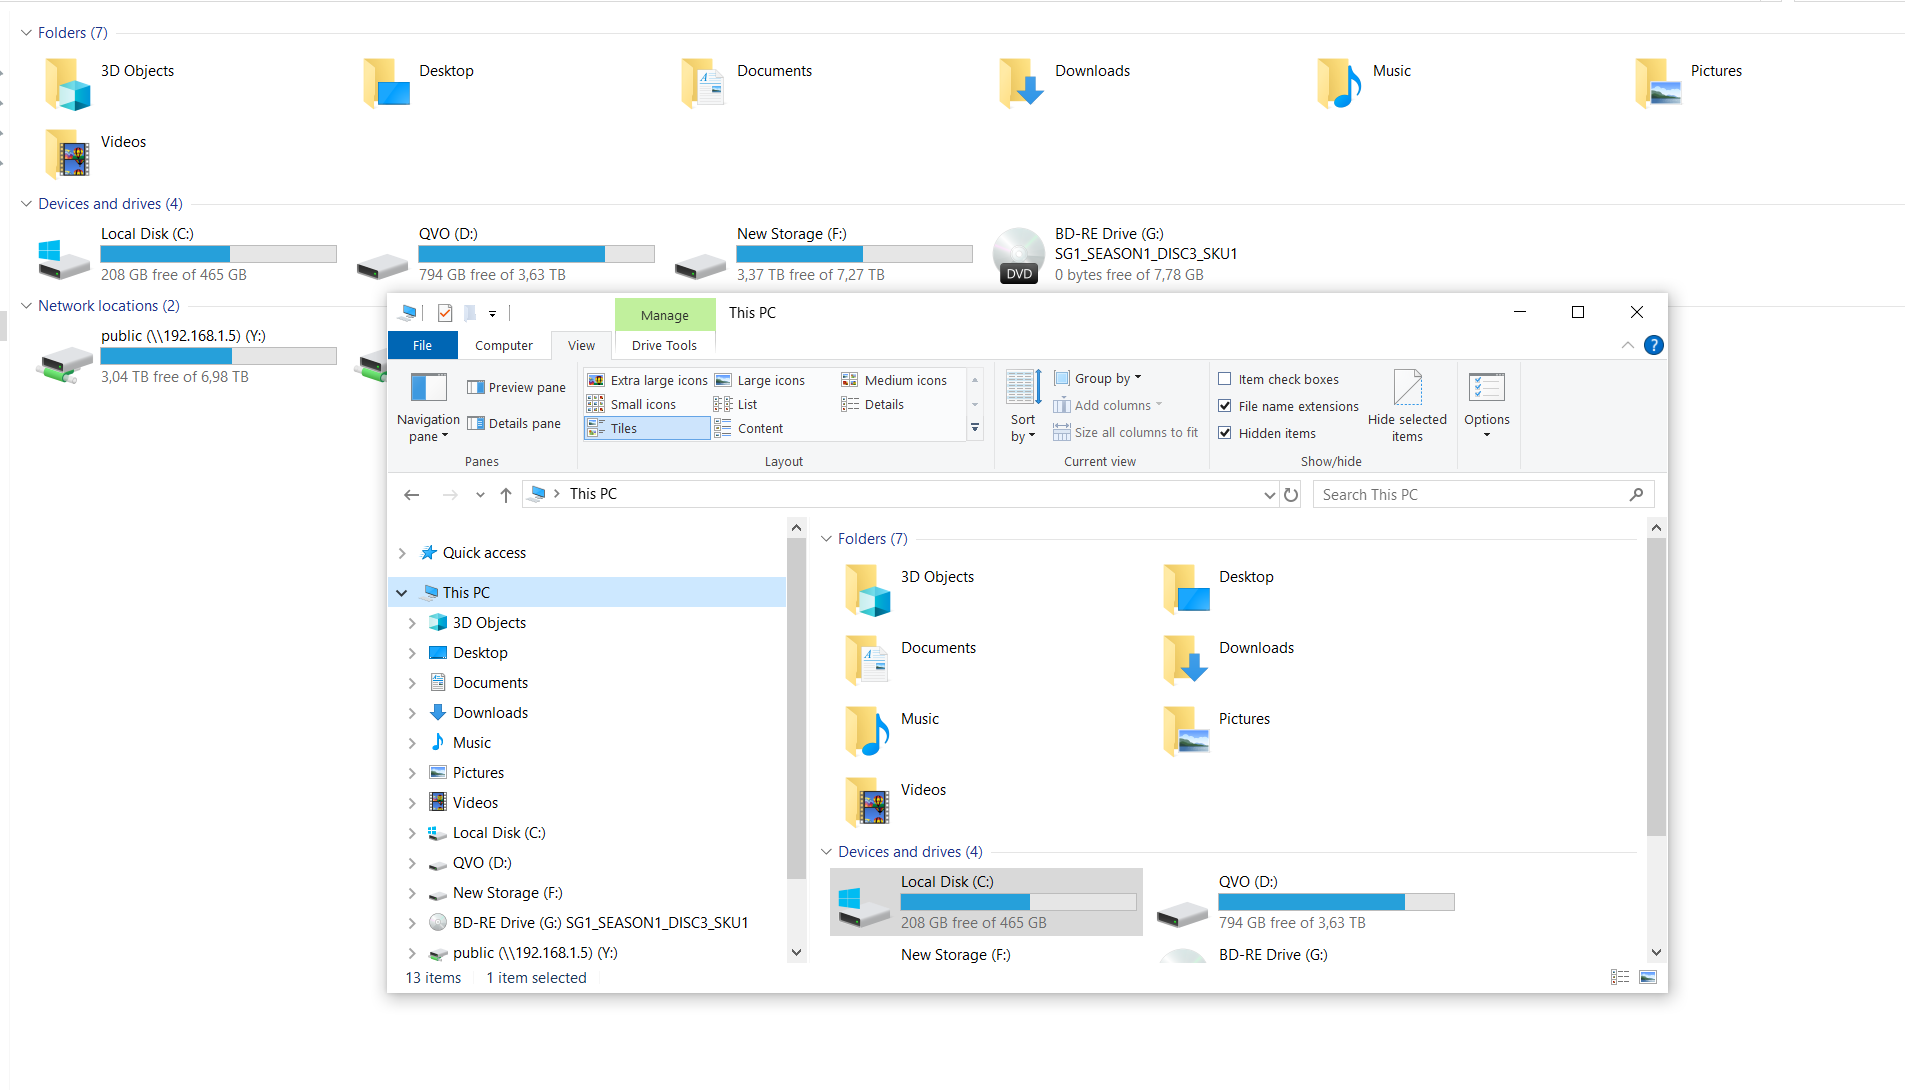Click Size all columns to fit
The image size is (1905, 1090).
(1125, 433)
